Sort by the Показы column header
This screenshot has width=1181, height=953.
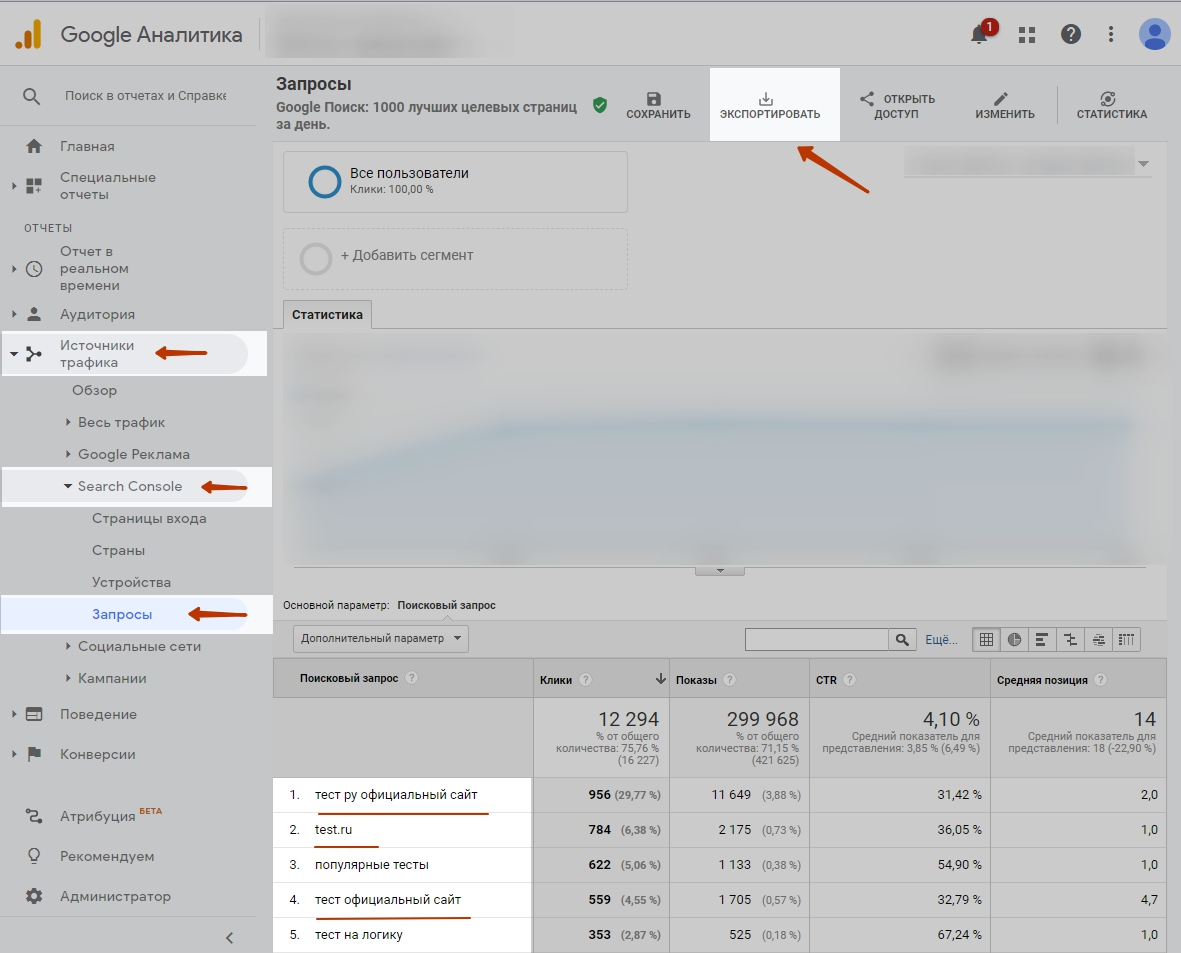tap(696, 680)
